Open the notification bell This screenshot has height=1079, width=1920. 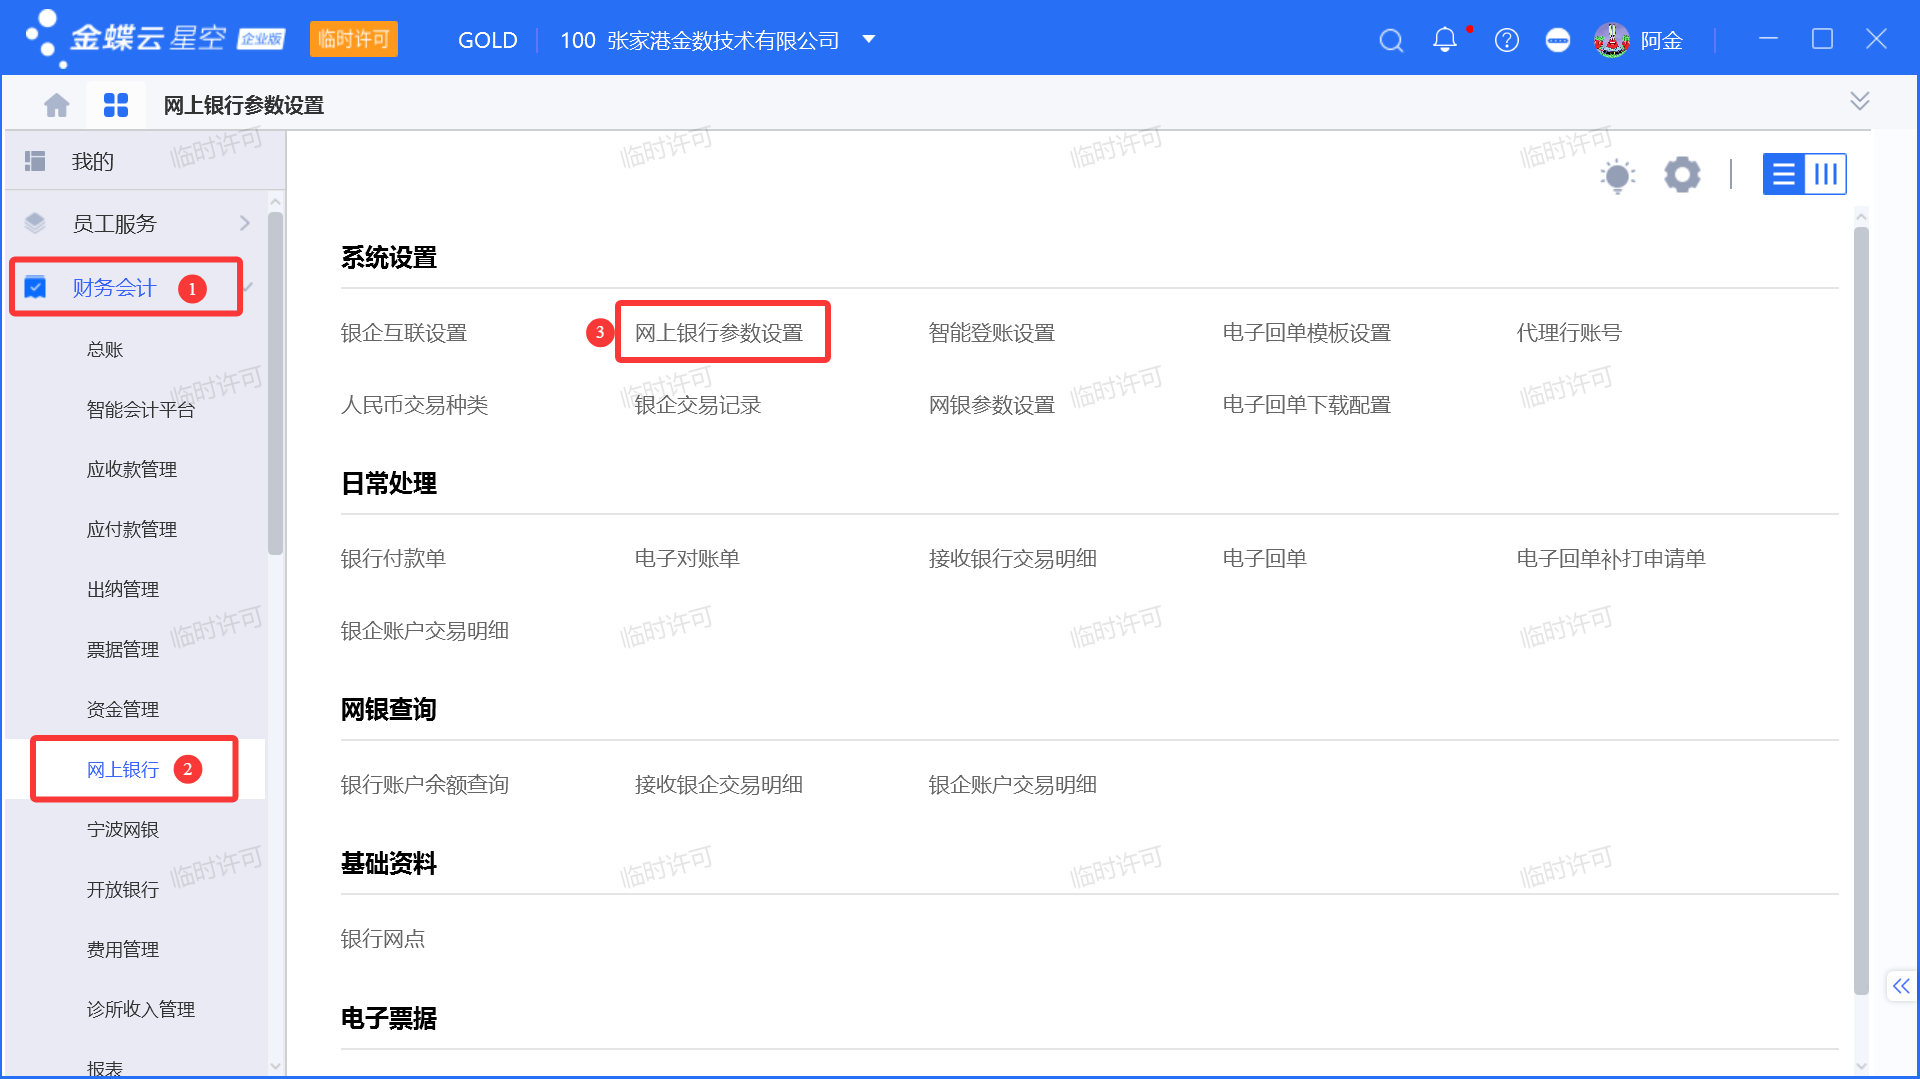(1444, 40)
